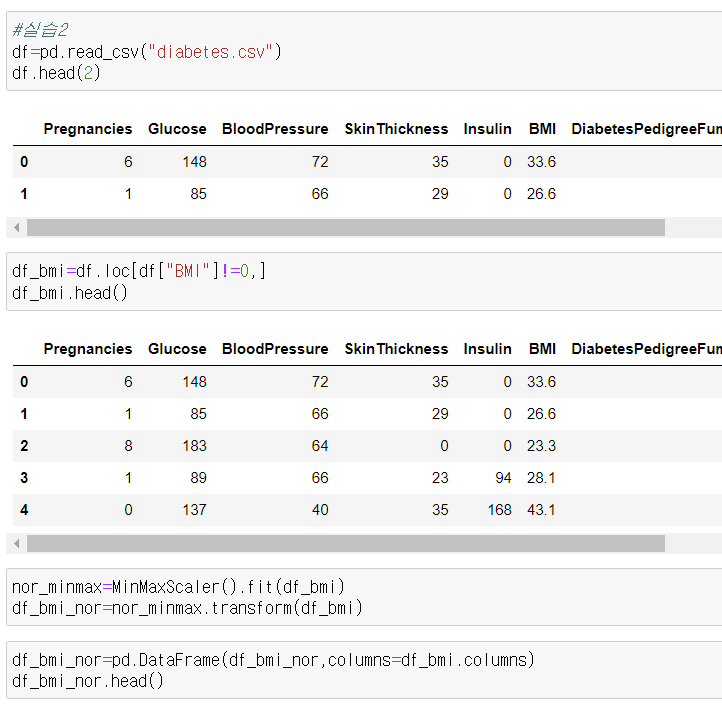This screenshot has height=708, width=722.
Task: Click Insulin header in first table
Action: pyautogui.click(x=488, y=129)
